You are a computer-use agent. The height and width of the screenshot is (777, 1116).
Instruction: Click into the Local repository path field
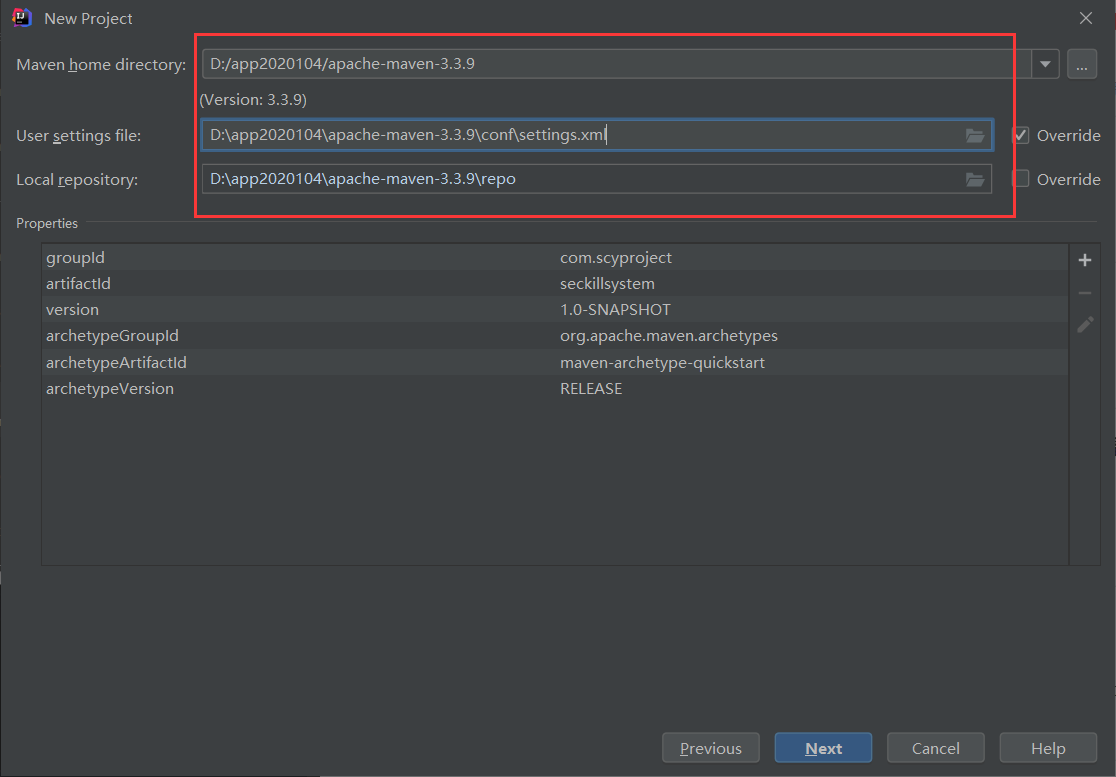coord(596,179)
